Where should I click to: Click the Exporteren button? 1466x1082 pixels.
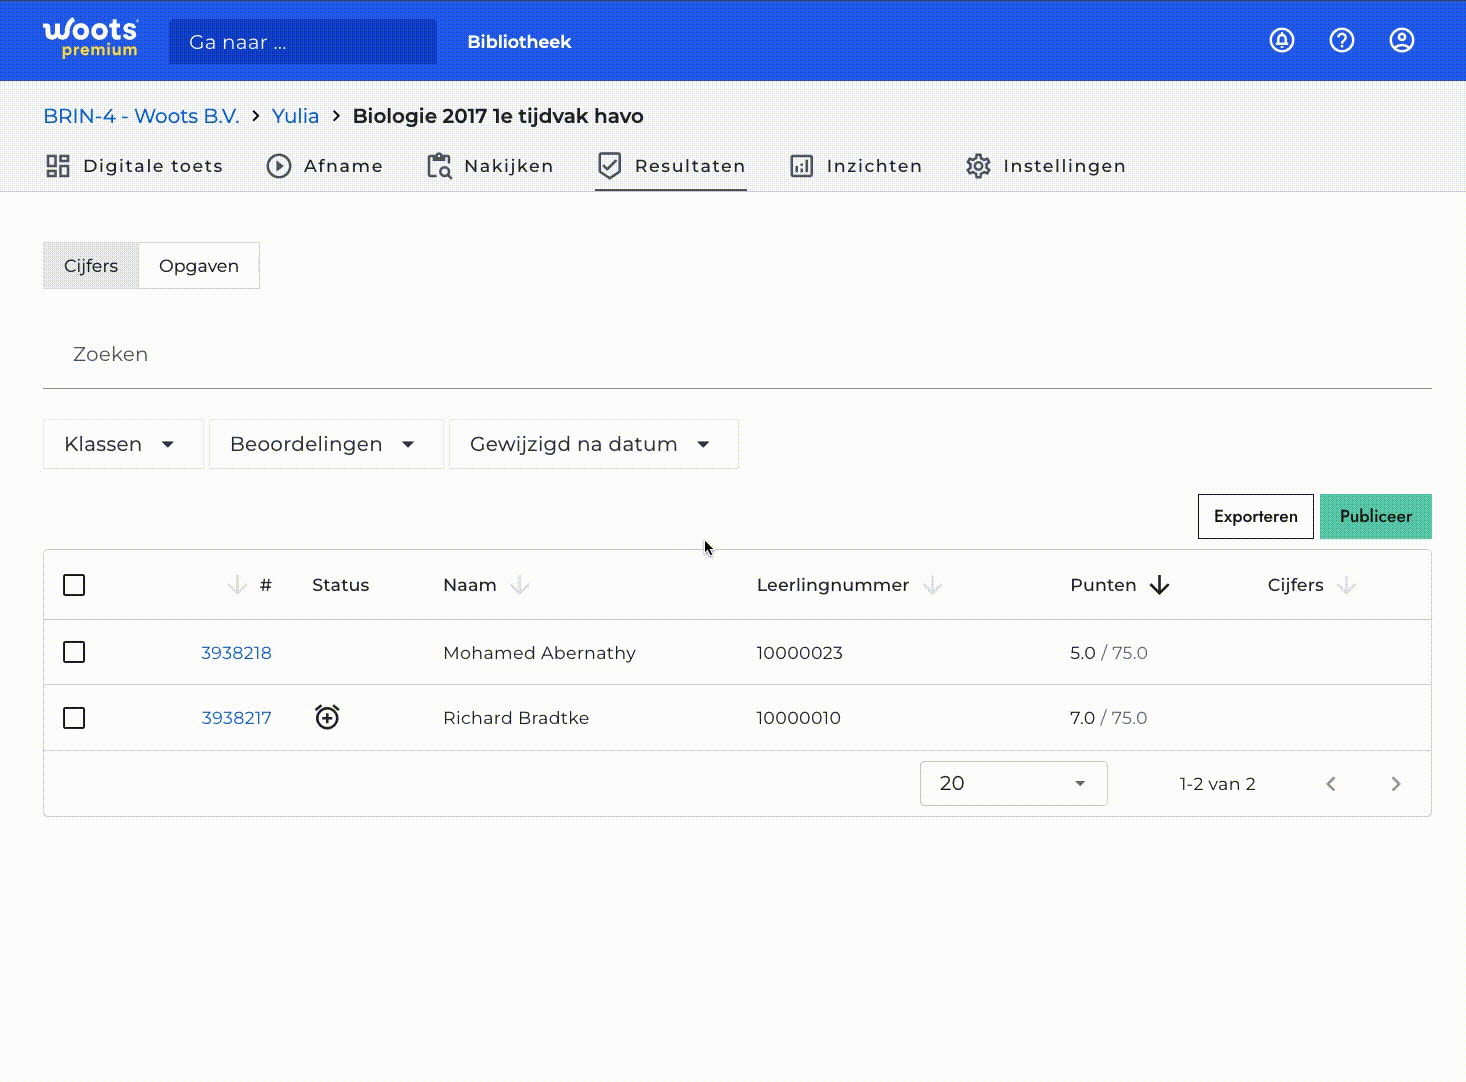point(1256,516)
